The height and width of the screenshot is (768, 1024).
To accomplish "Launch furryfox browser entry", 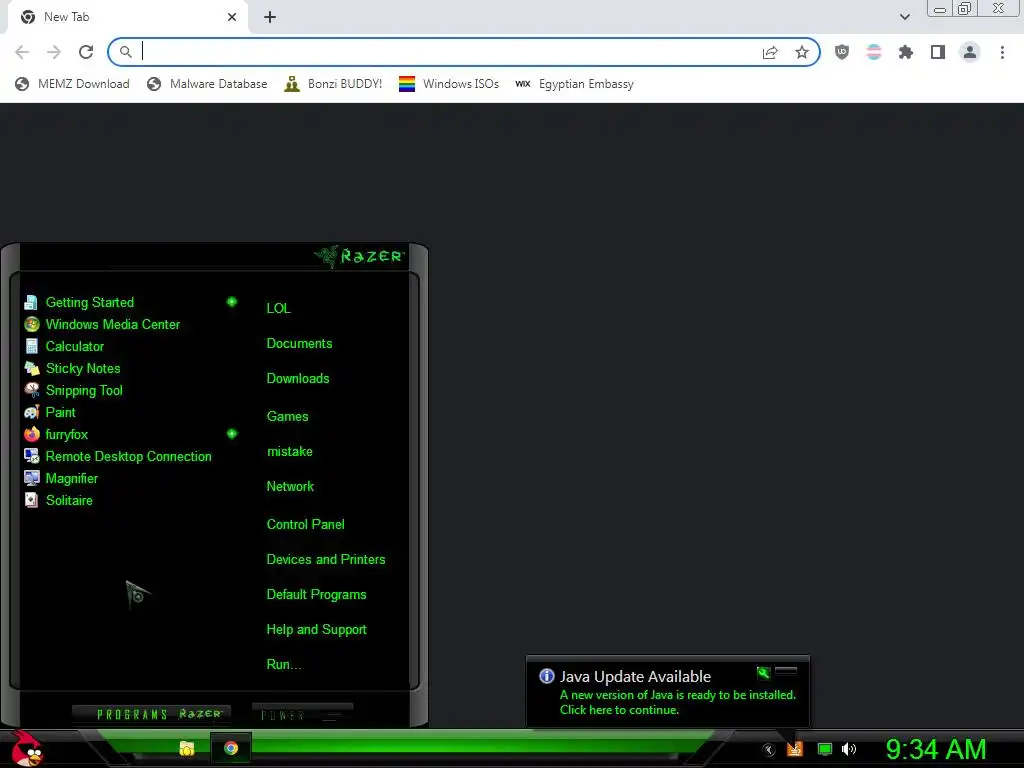I will point(56,434).
